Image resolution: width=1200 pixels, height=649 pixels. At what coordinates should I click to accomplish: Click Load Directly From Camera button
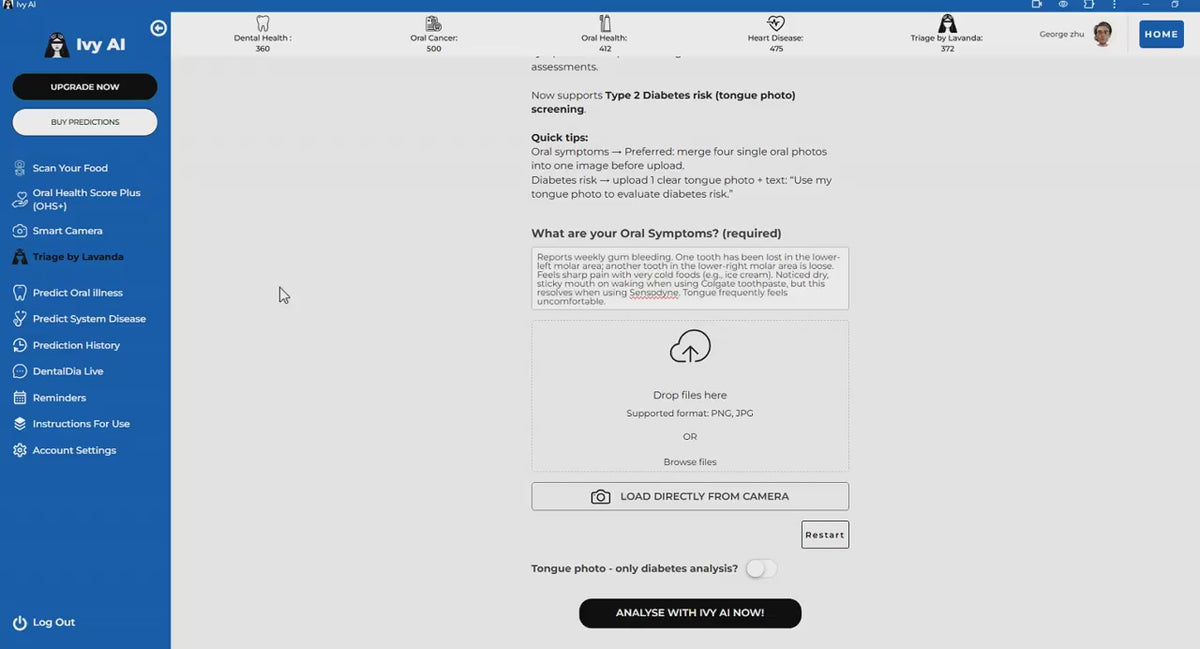(x=690, y=496)
